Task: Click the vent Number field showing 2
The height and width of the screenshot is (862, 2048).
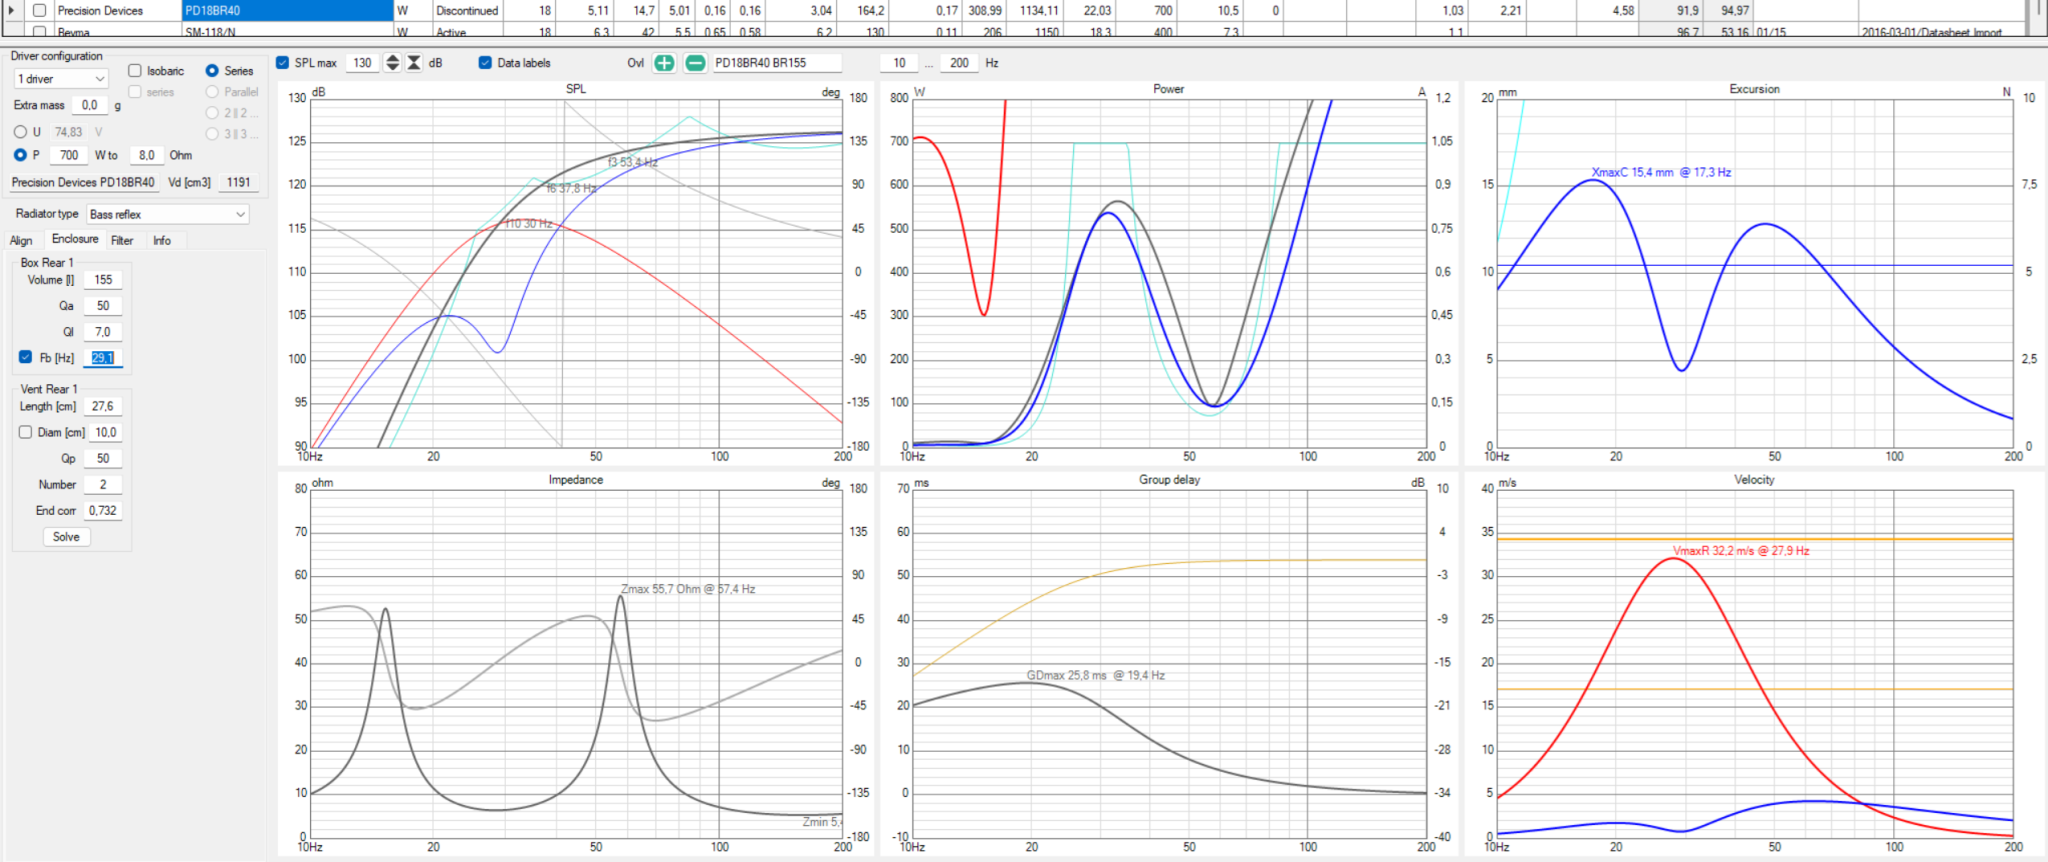Action: 103,484
